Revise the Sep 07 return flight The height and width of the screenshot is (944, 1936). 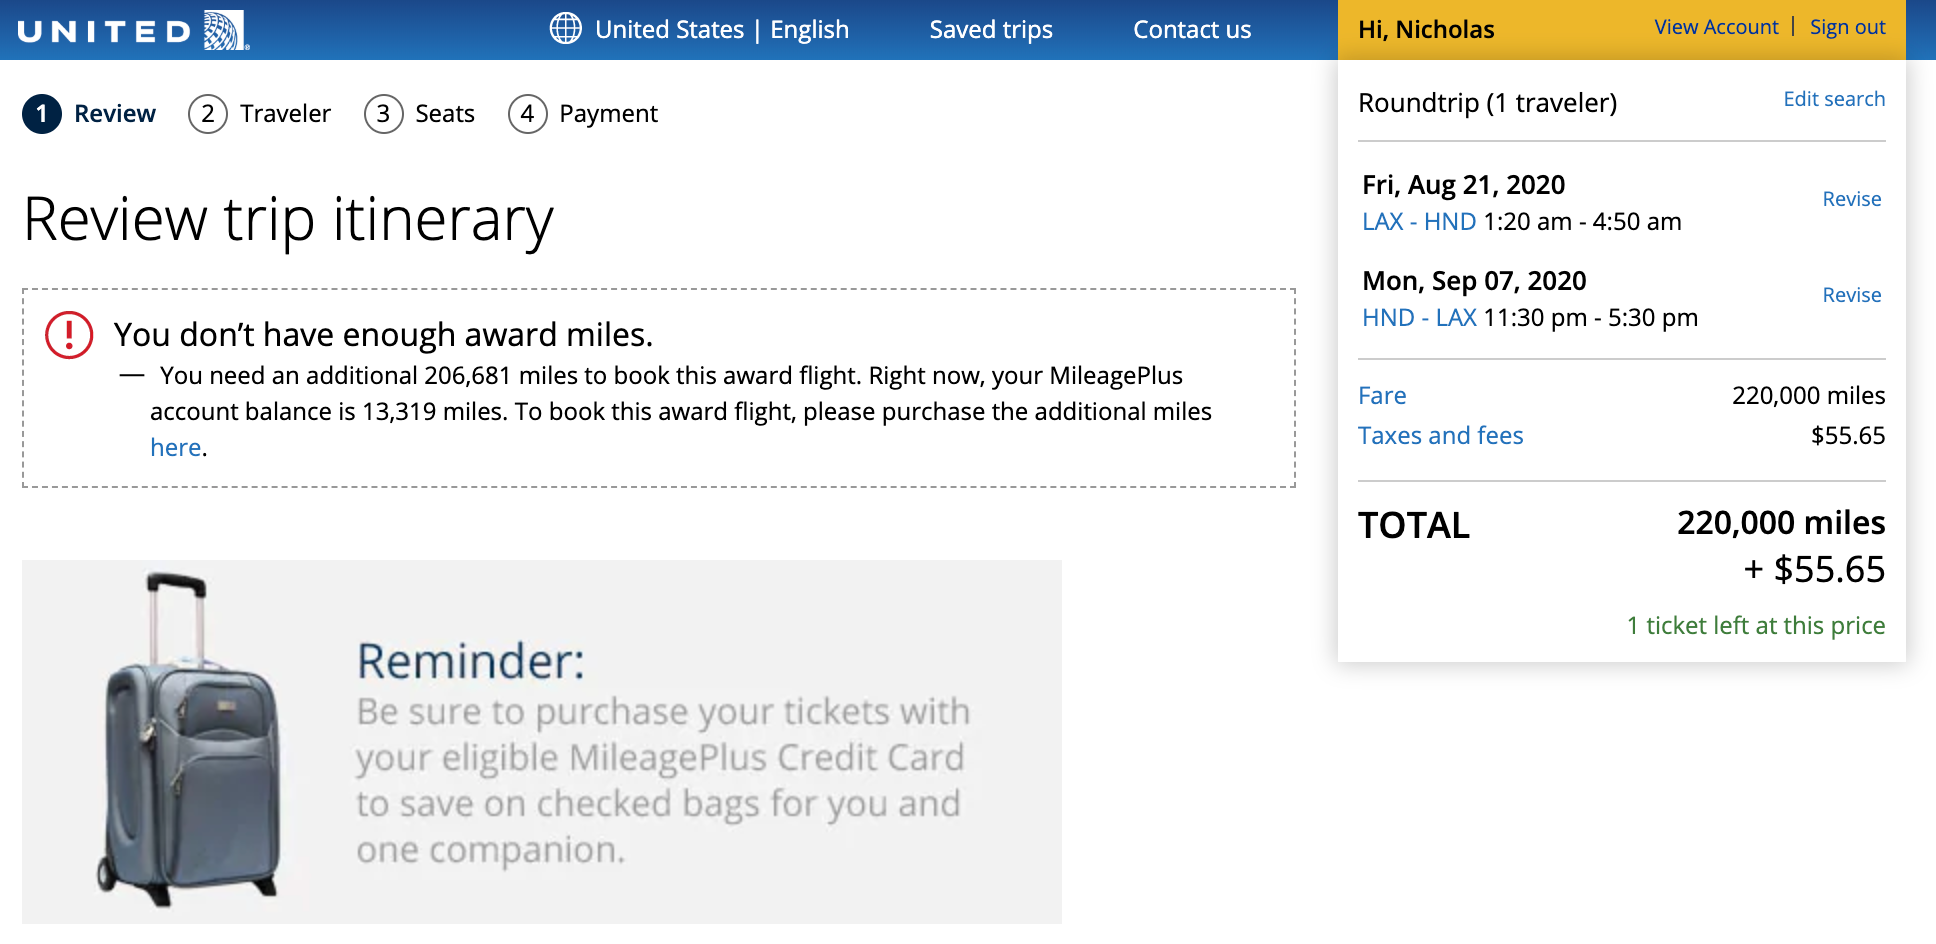tap(1851, 295)
